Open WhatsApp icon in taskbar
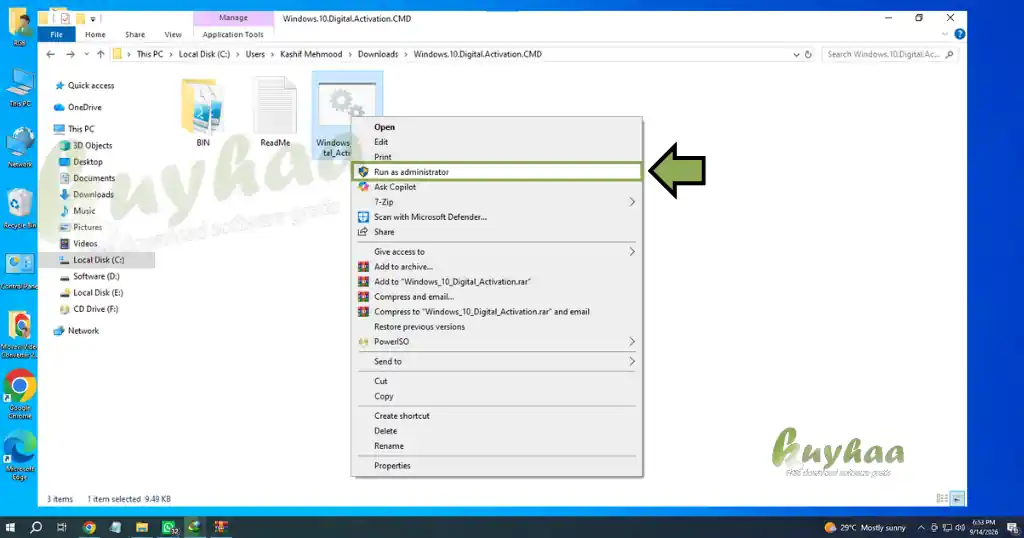This screenshot has width=1024, height=538. click(168, 527)
